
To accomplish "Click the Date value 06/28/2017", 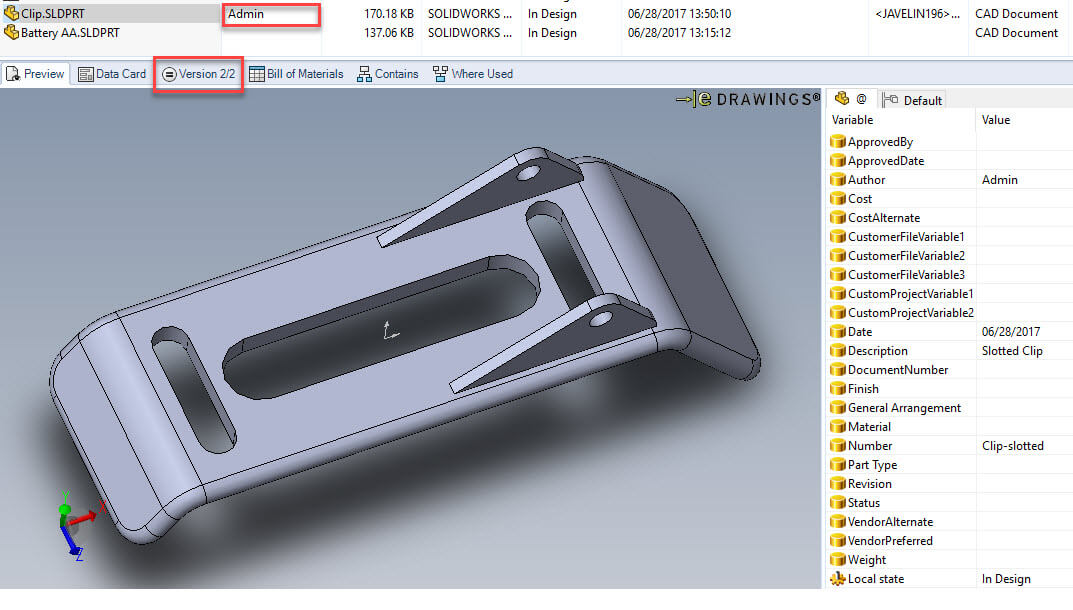I will [1011, 331].
